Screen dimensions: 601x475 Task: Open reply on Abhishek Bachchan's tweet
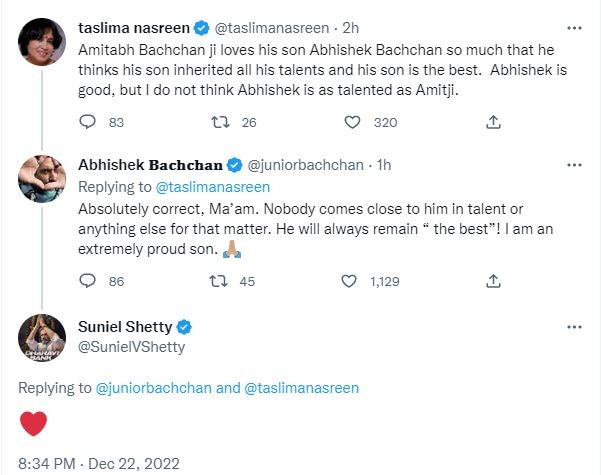click(87, 281)
